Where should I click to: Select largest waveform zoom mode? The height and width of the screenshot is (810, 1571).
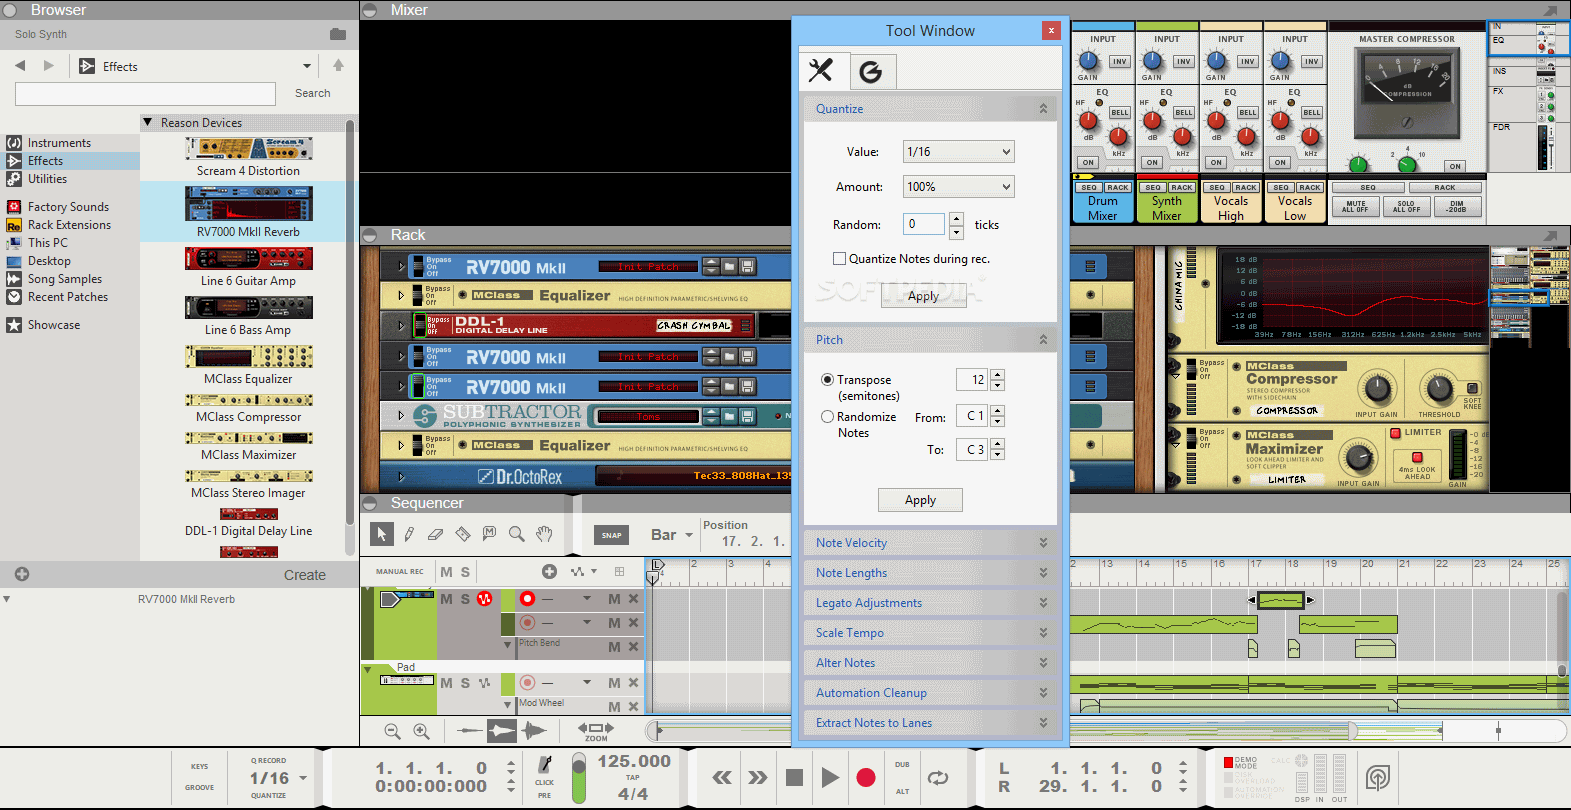(535, 731)
